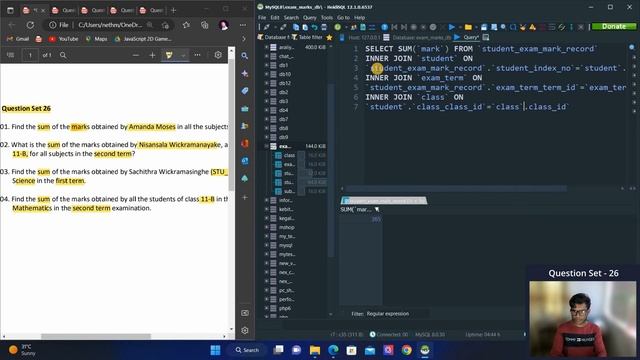Click the Edge refresh page icon
The height and width of the screenshot is (360, 640).
(30, 25)
